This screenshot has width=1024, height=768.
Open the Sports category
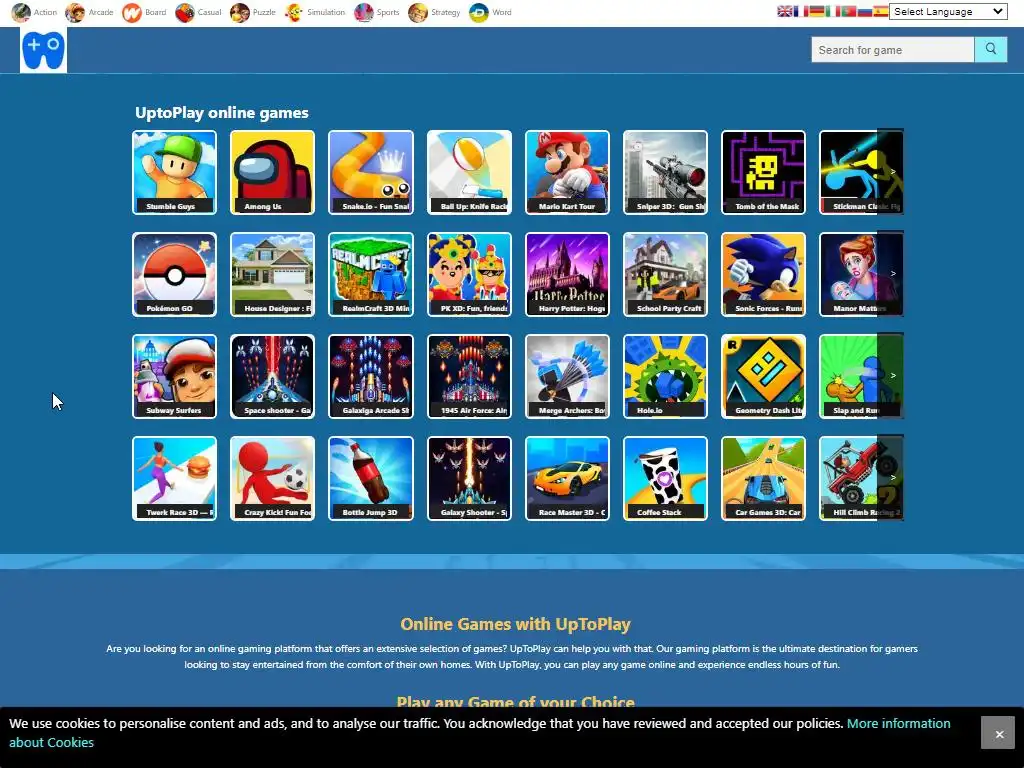[x=377, y=12]
